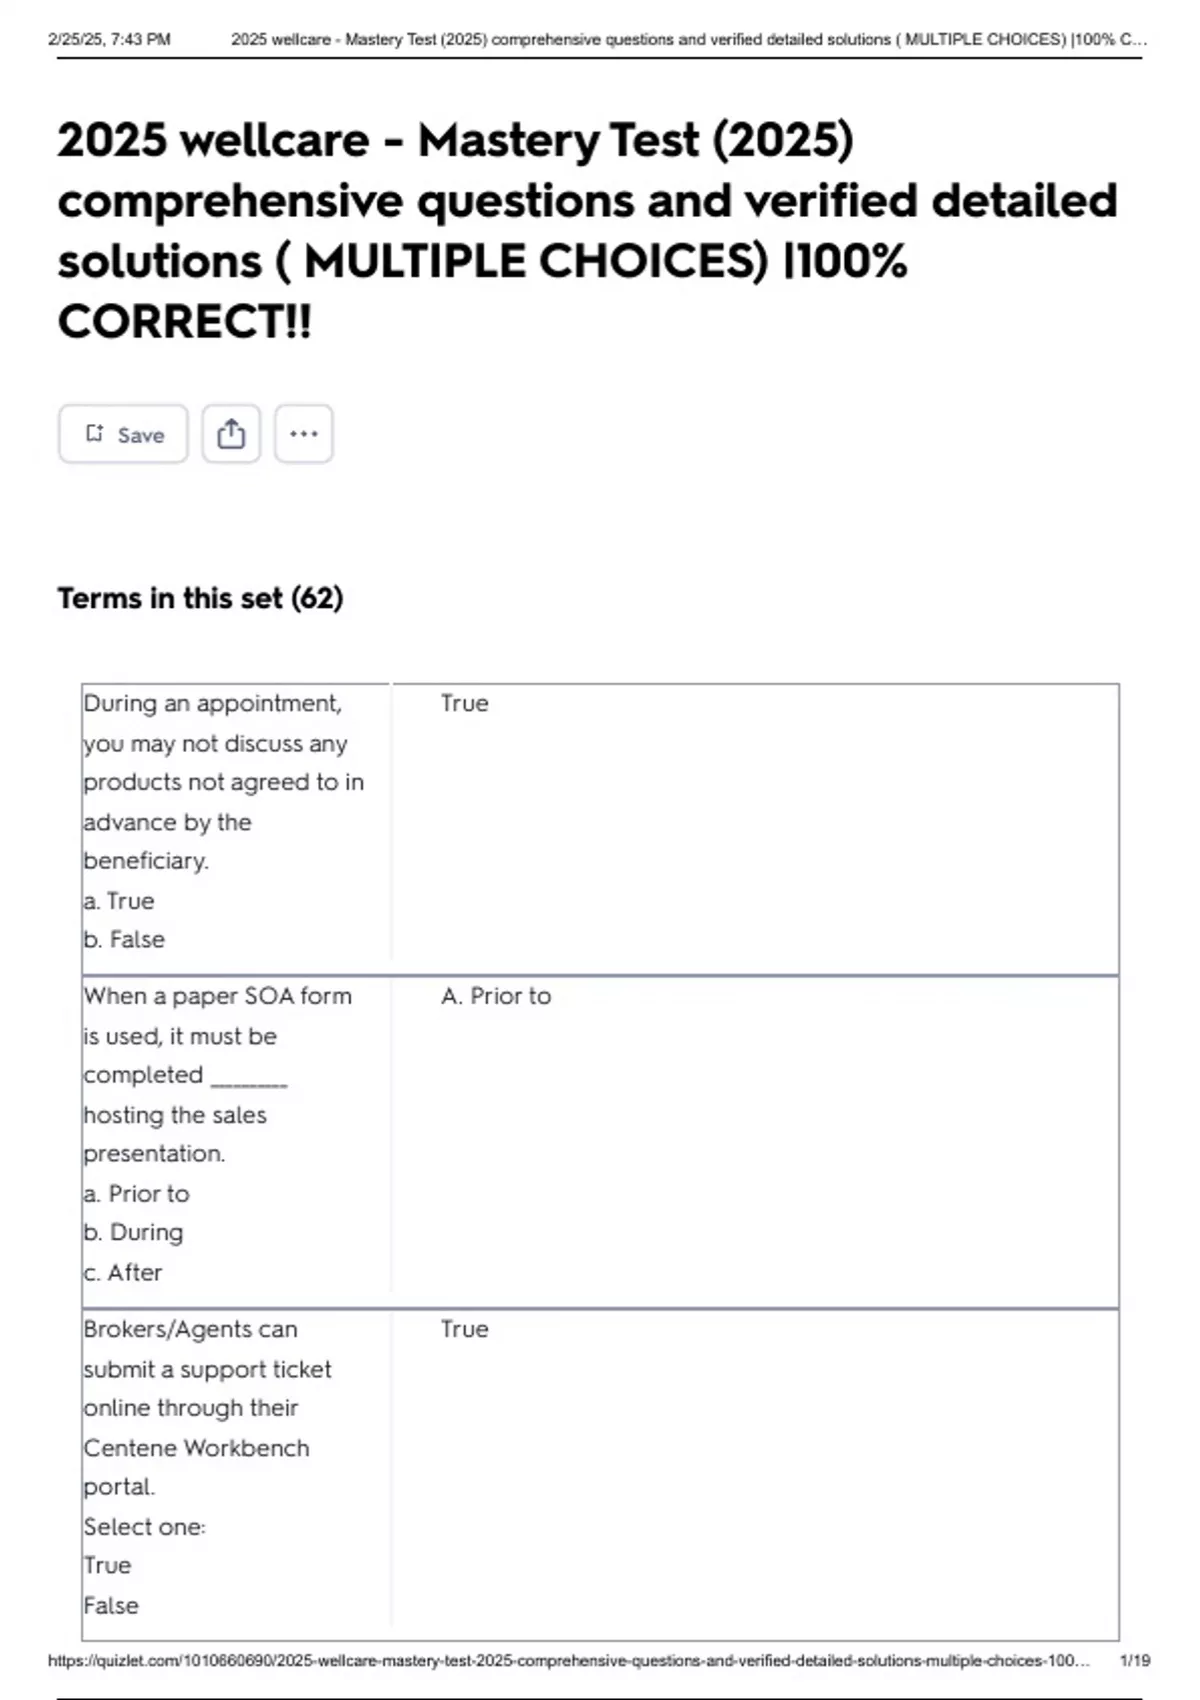Click the 'Select one:' label
The height and width of the screenshot is (1700, 1200).
(144, 1527)
